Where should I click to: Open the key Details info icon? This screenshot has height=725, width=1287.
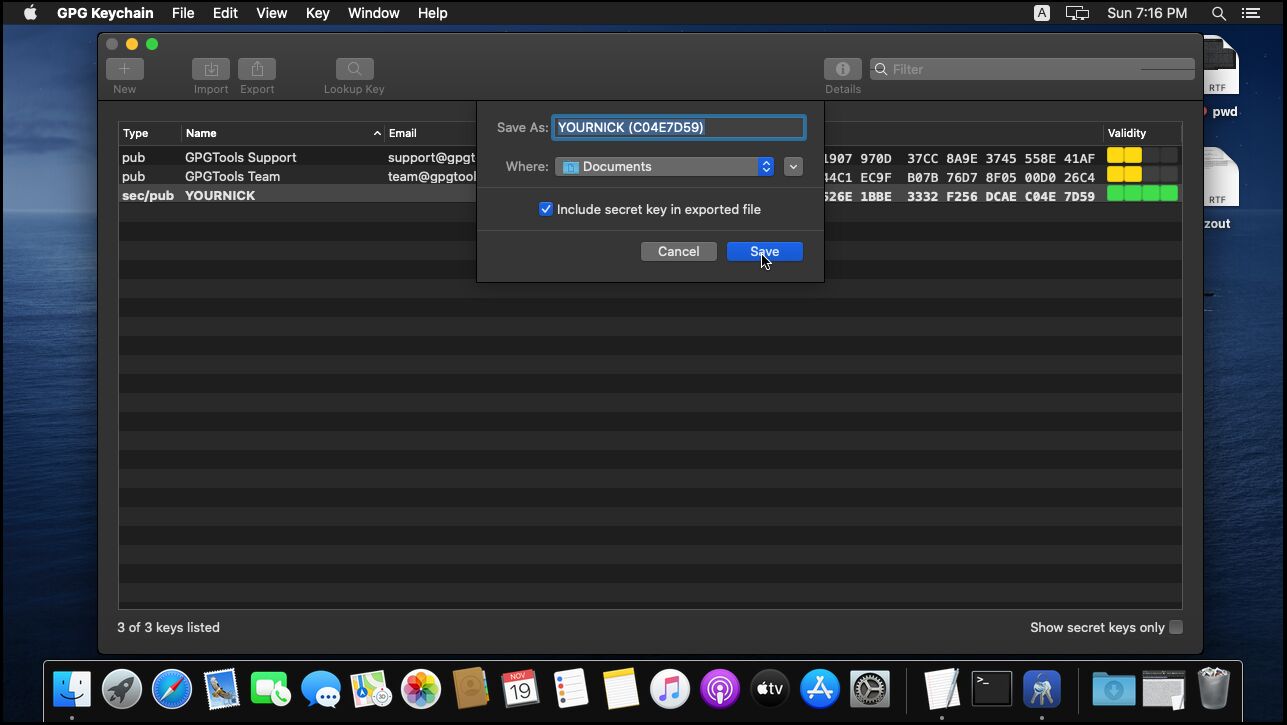coord(842,69)
